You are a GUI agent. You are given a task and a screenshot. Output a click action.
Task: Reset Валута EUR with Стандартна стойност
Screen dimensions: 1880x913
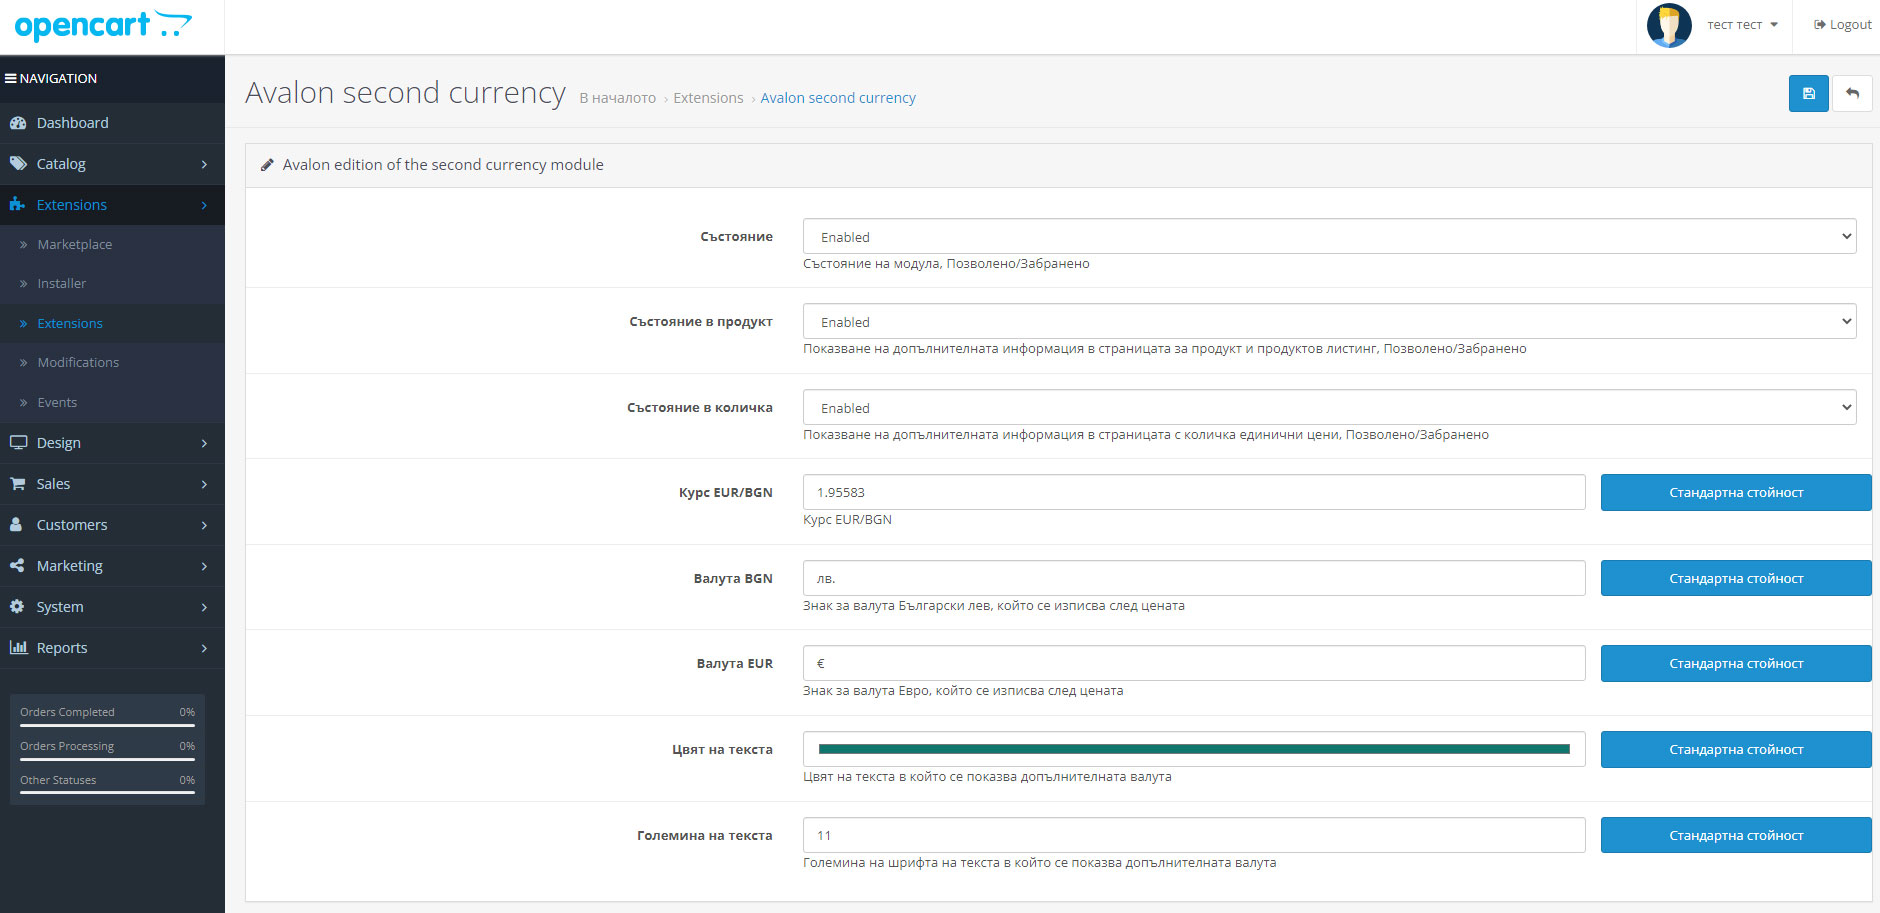pos(1736,663)
